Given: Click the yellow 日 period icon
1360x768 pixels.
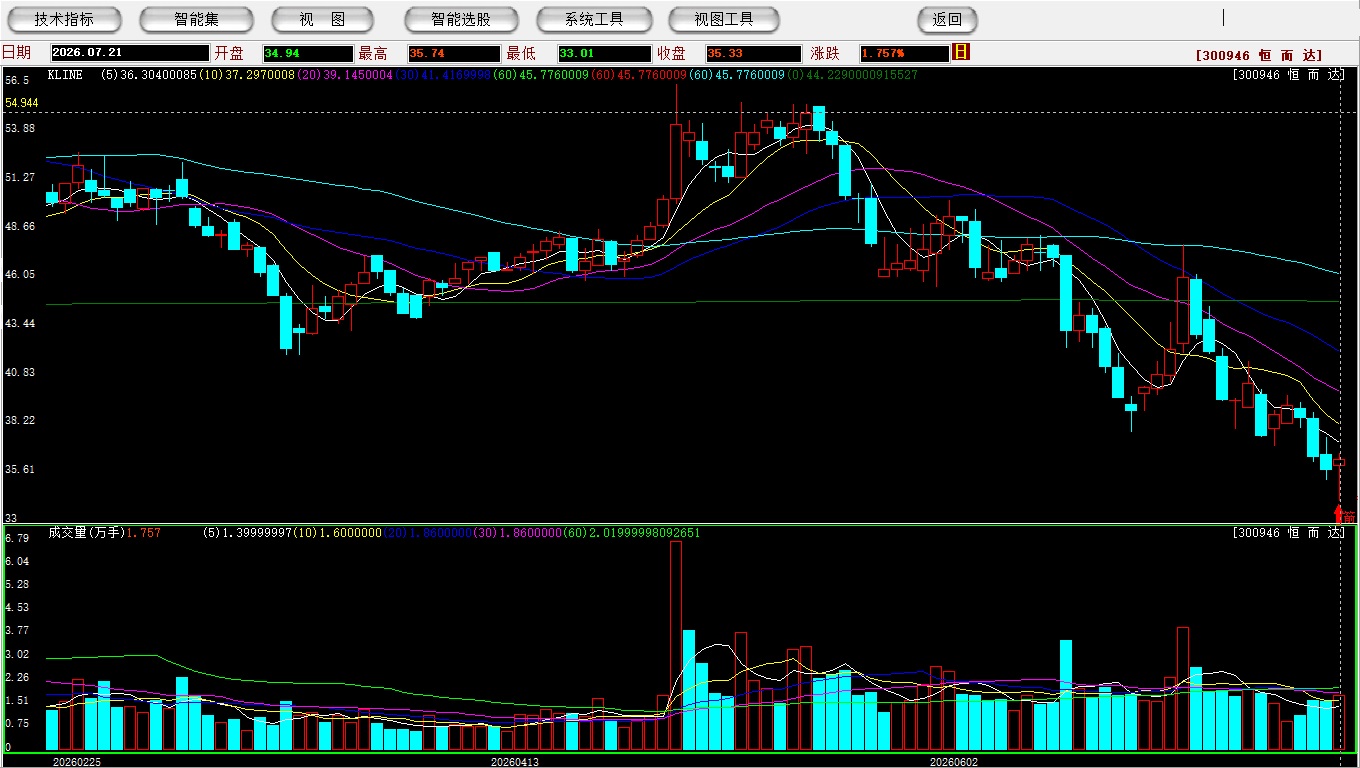Looking at the screenshot, I should tap(961, 52).
